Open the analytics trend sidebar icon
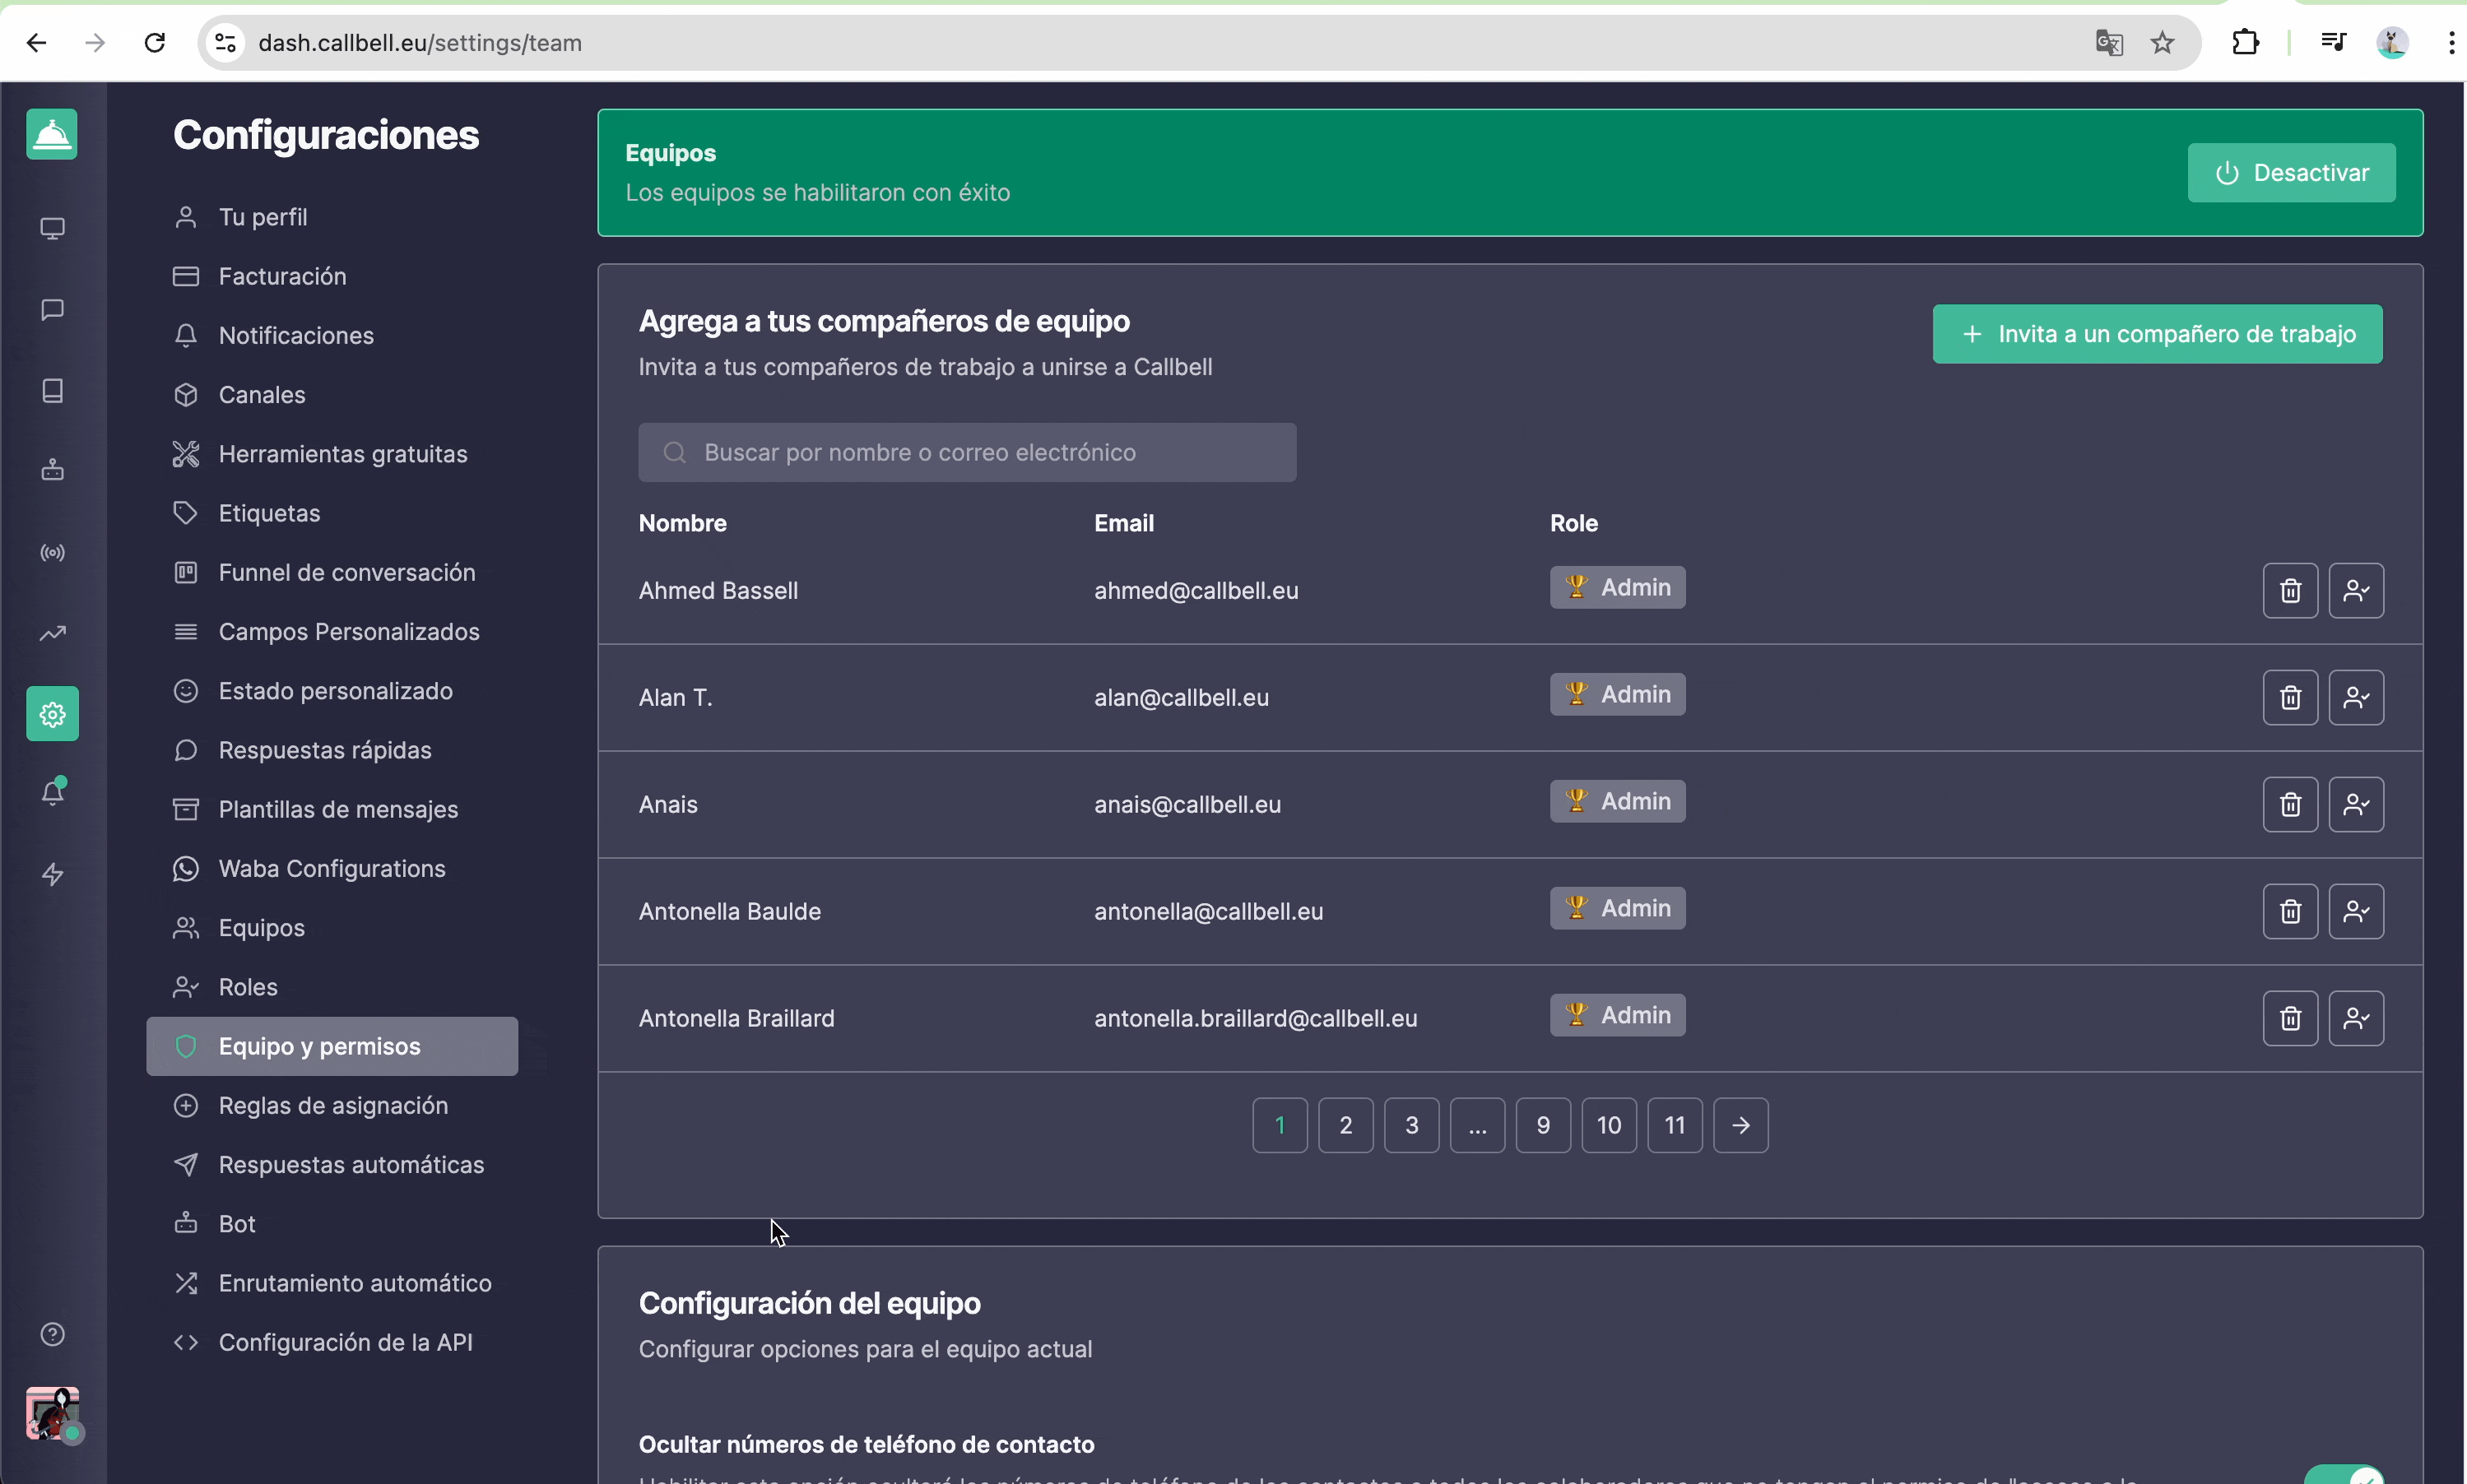This screenshot has width=2467, height=1484. (53, 633)
